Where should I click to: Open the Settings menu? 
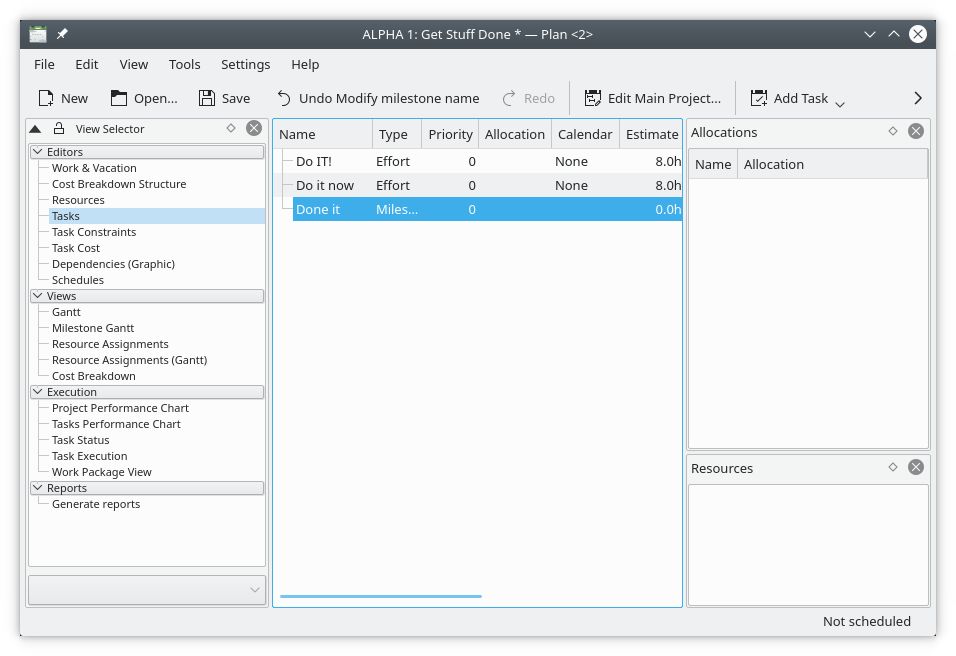245,64
